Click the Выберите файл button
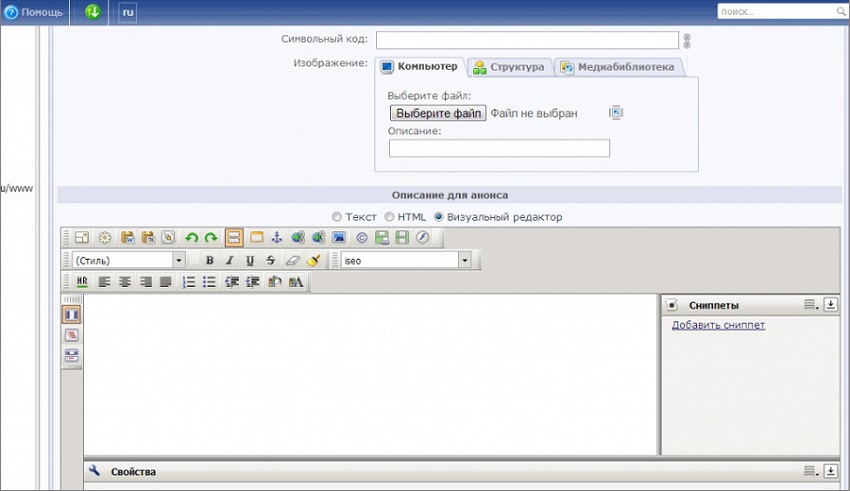This screenshot has height=491, width=850. pos(439,113)
